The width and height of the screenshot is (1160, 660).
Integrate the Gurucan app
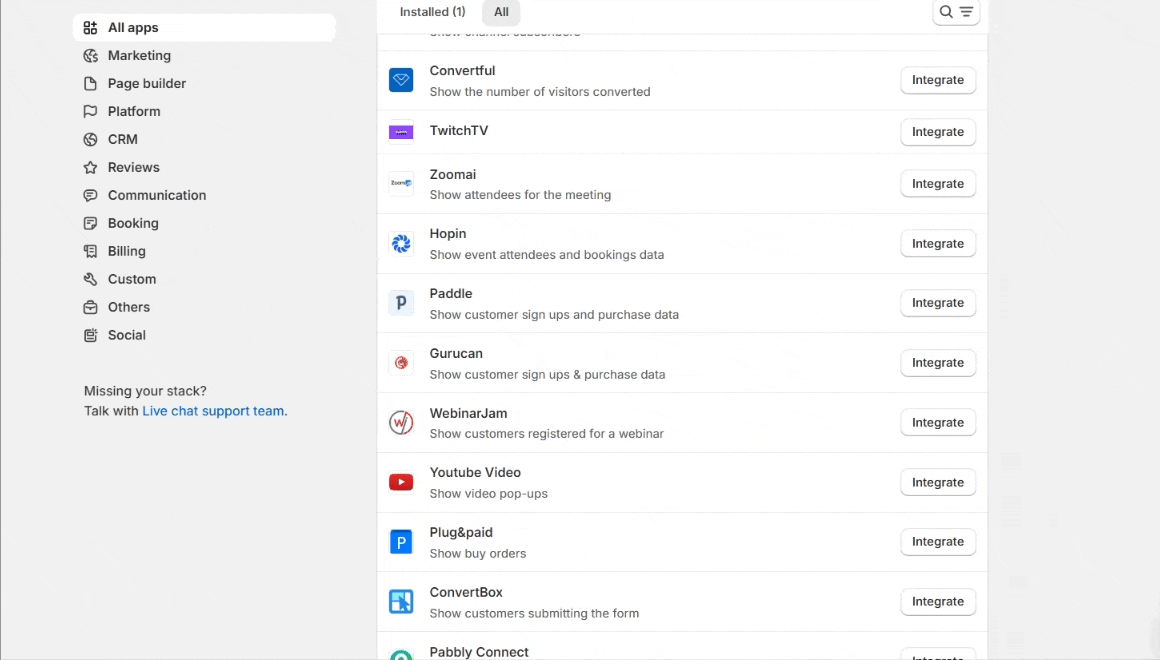click(x=937, y=363)
